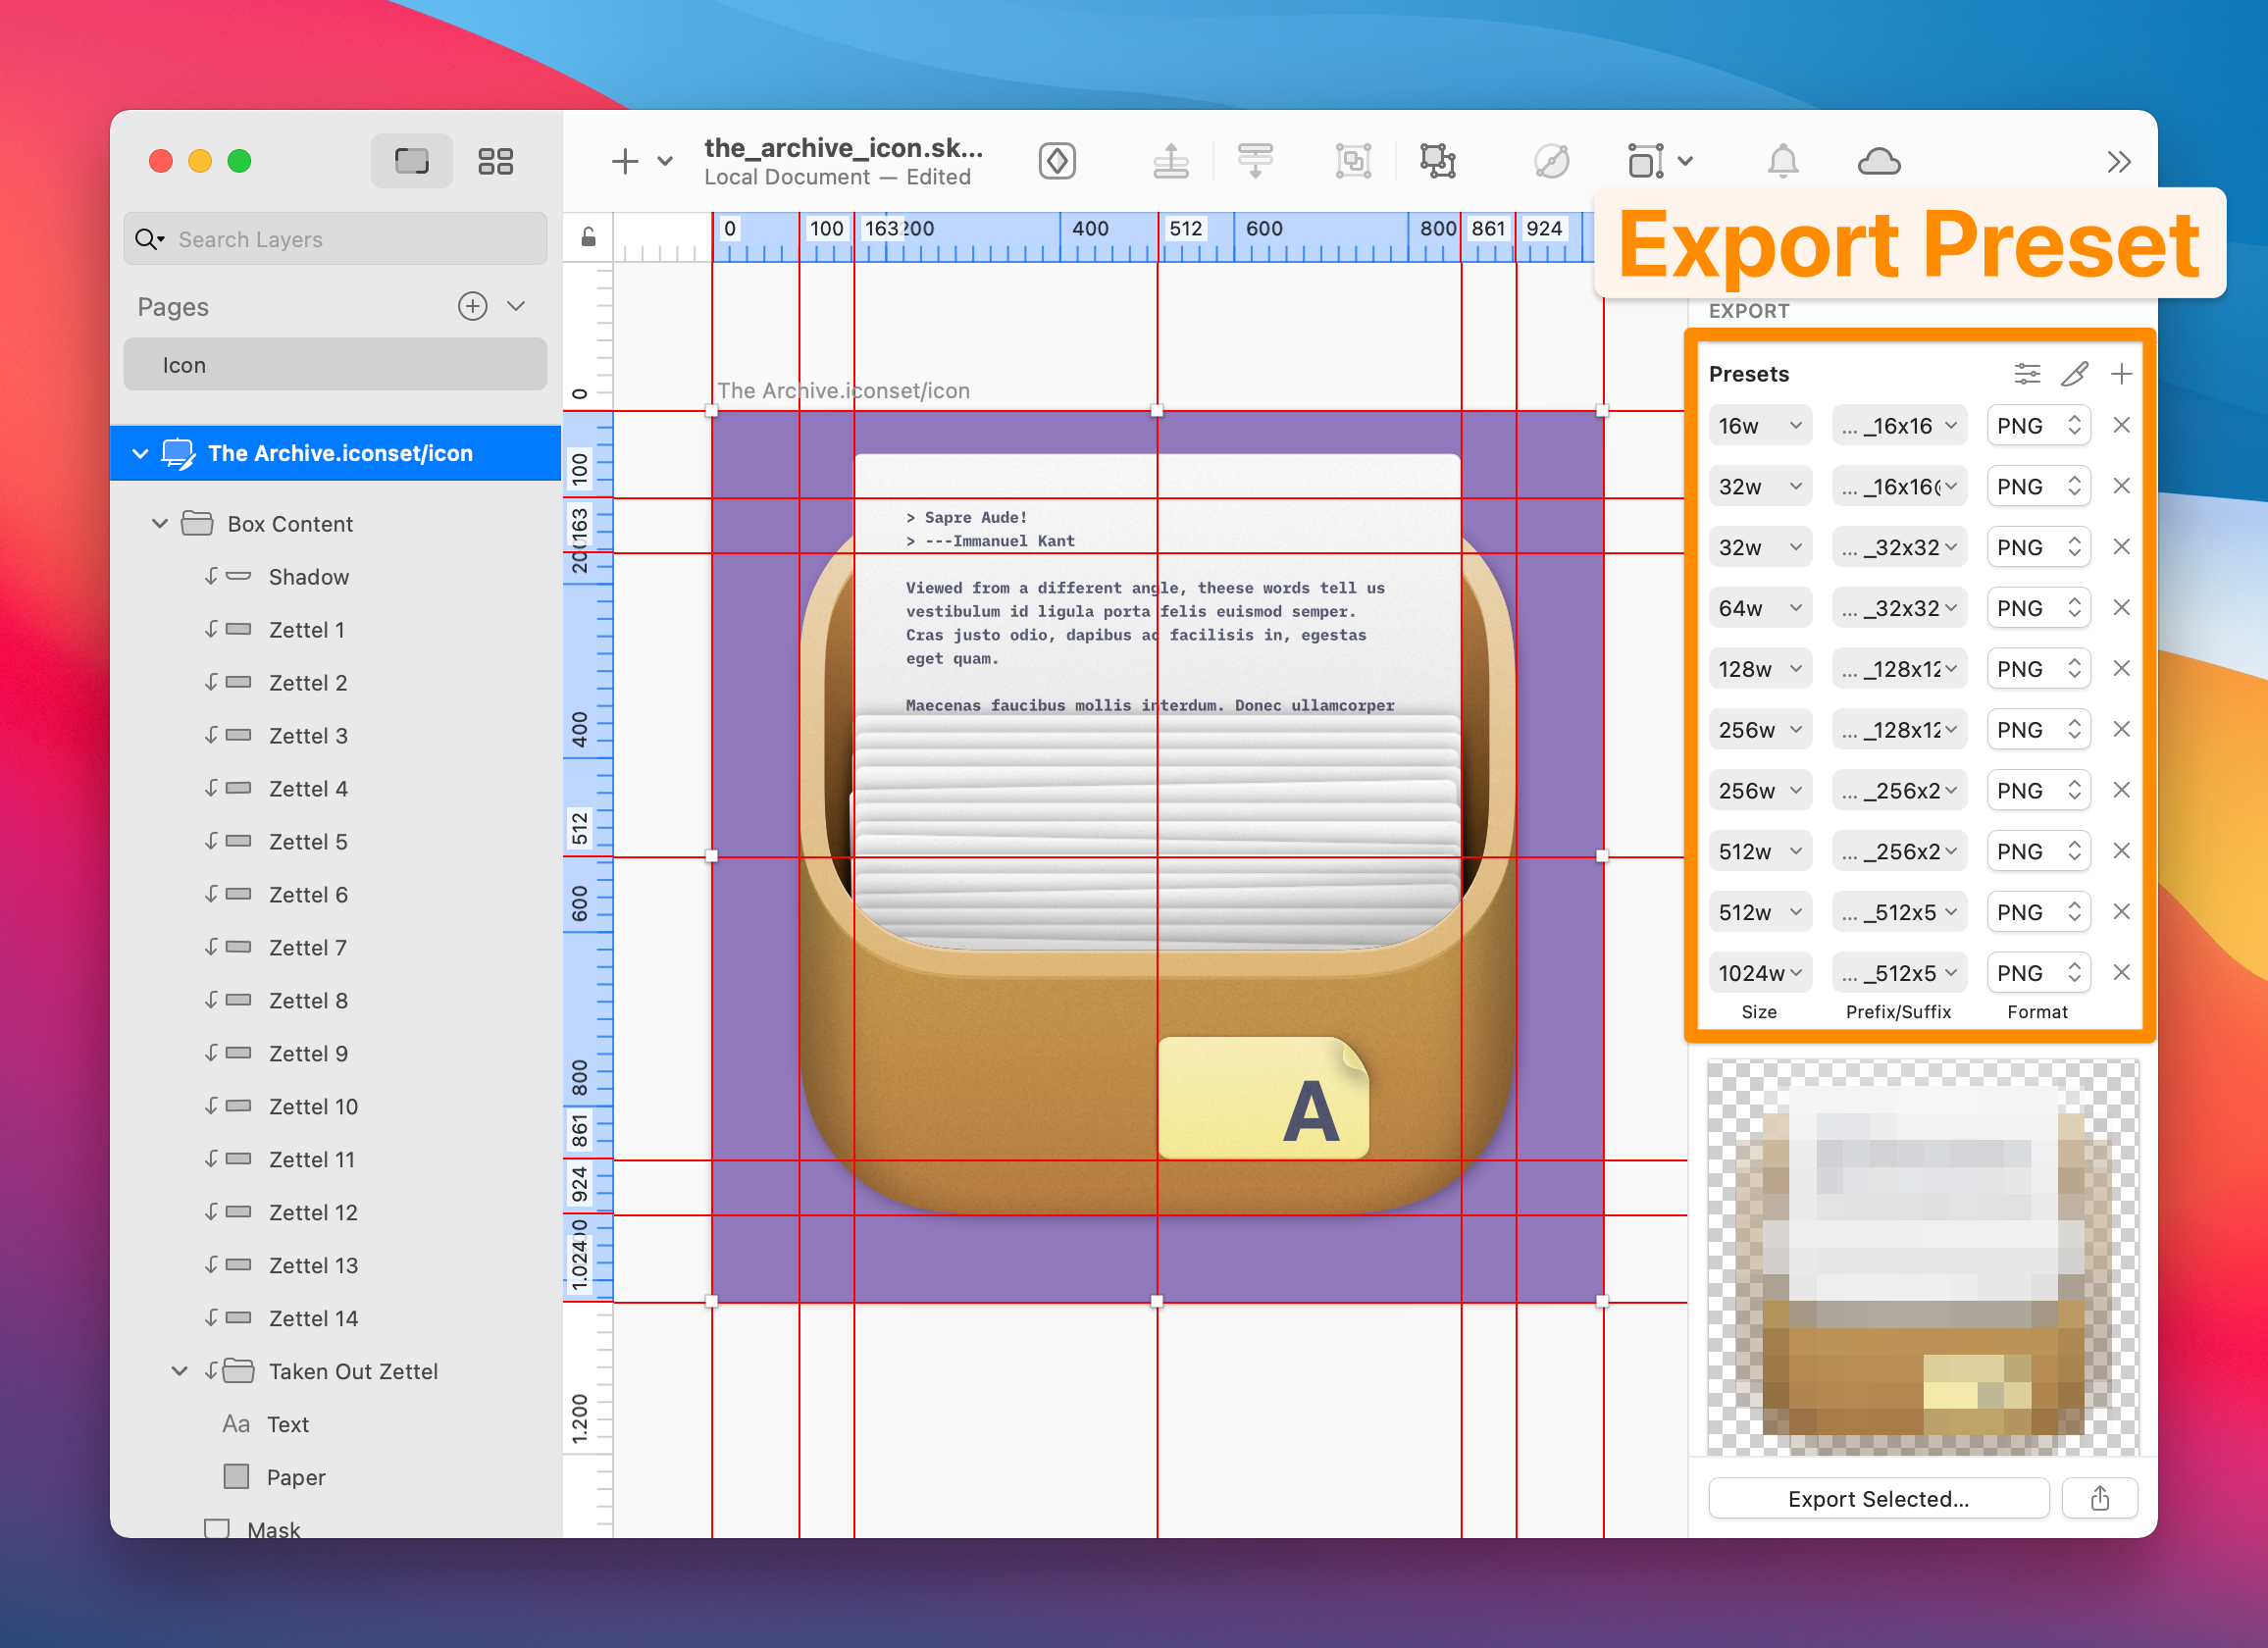This screenshot has width=2268, height=1648.
Task: Select the layer list view toggle
Action: click(x=411, y=161)
